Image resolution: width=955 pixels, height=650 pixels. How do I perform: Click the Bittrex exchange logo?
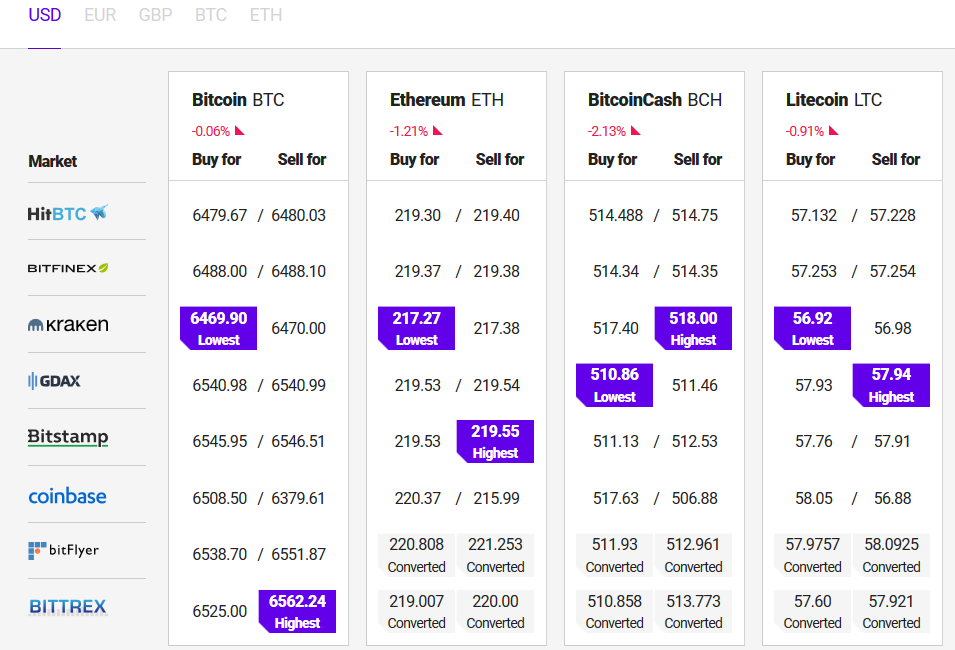point(68,607)
